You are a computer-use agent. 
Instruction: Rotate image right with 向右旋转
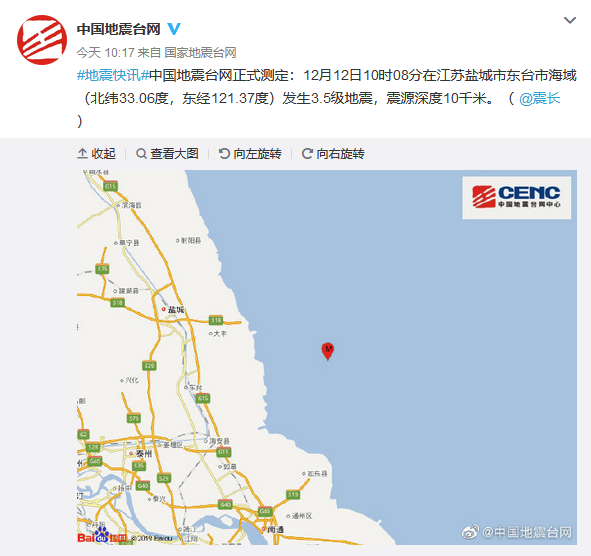[333, 153]
